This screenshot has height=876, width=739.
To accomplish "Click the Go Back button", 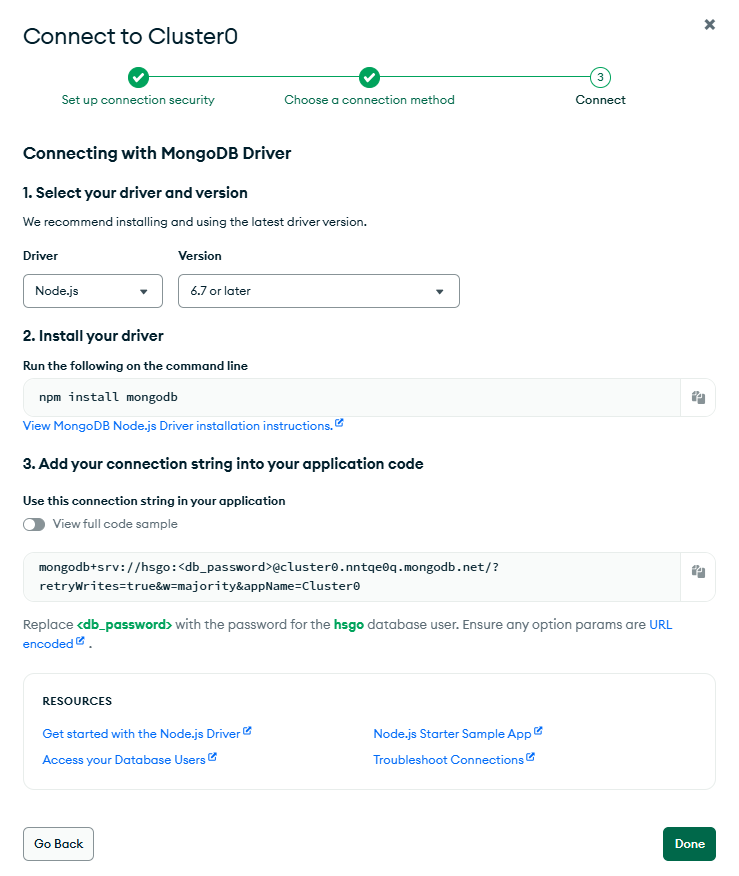I will tap(58, 844).
